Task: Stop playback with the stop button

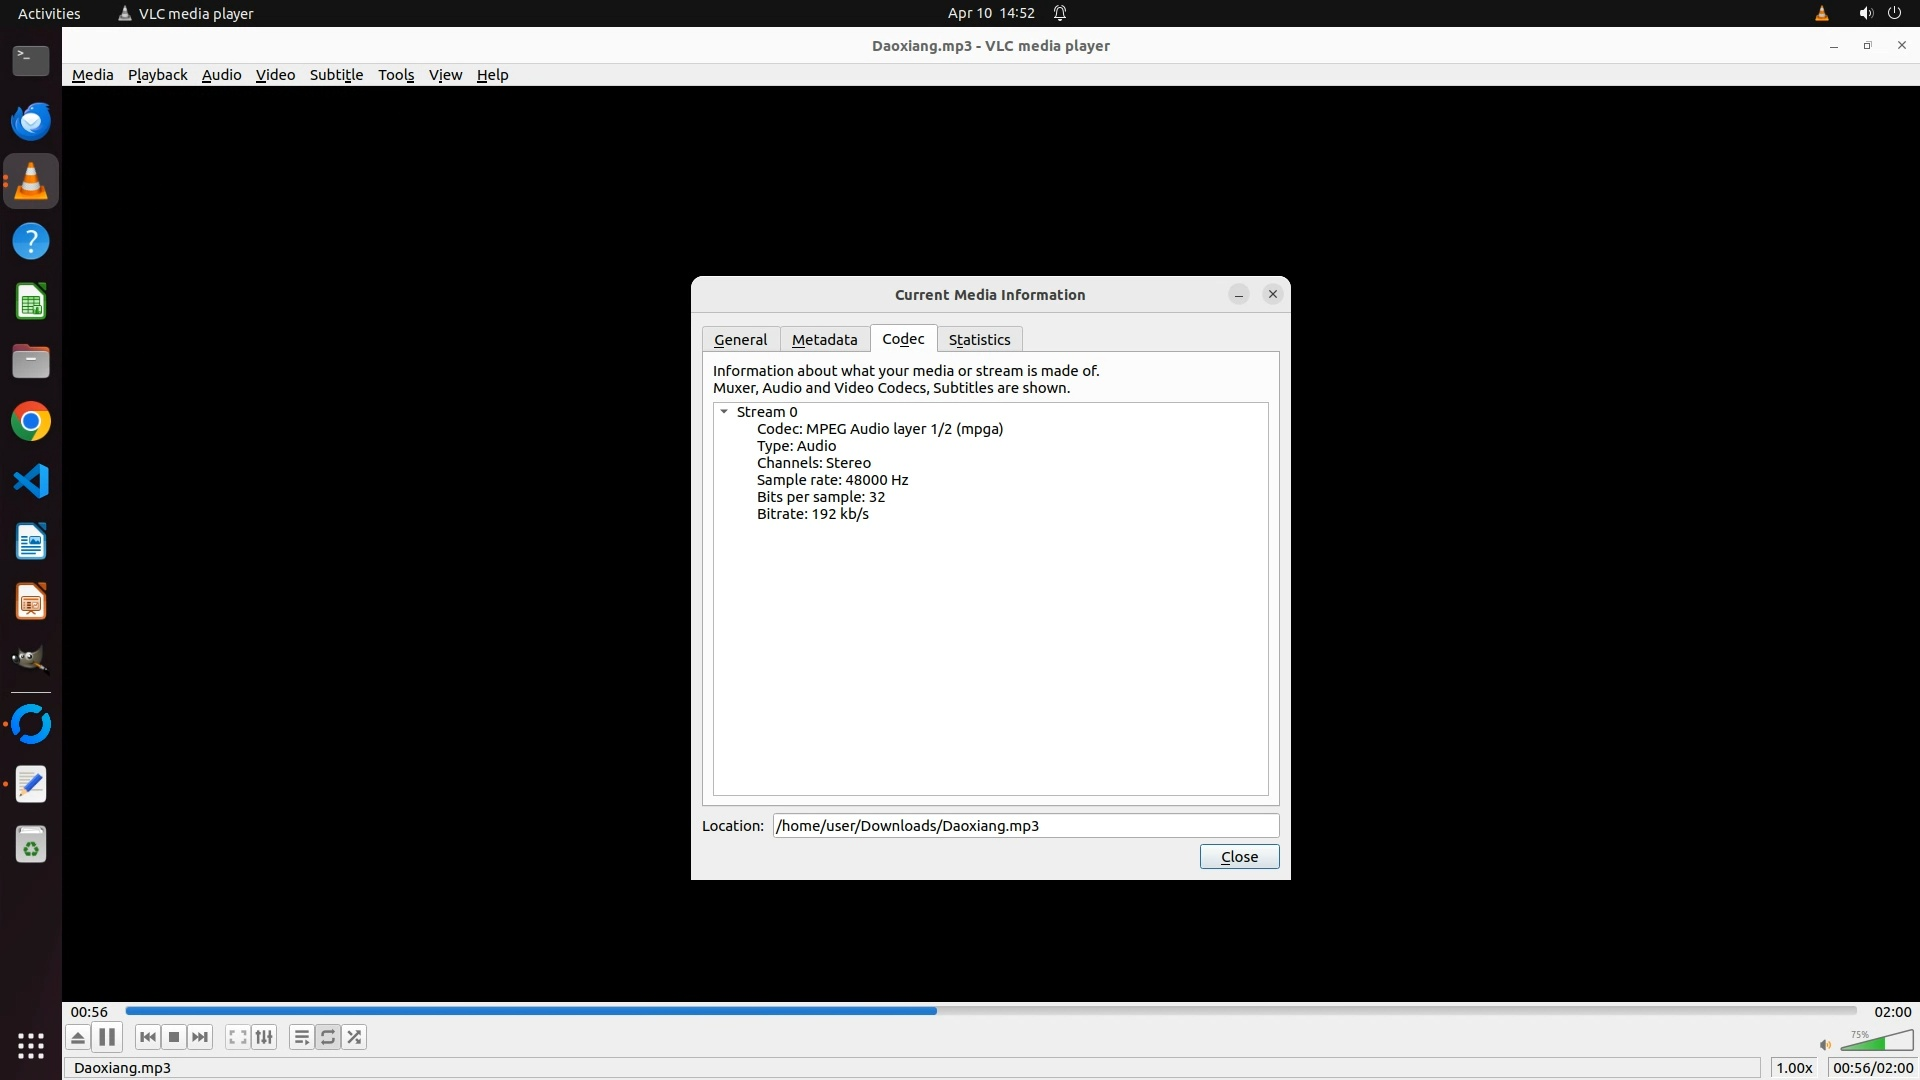Action: tap(174, 1037)
